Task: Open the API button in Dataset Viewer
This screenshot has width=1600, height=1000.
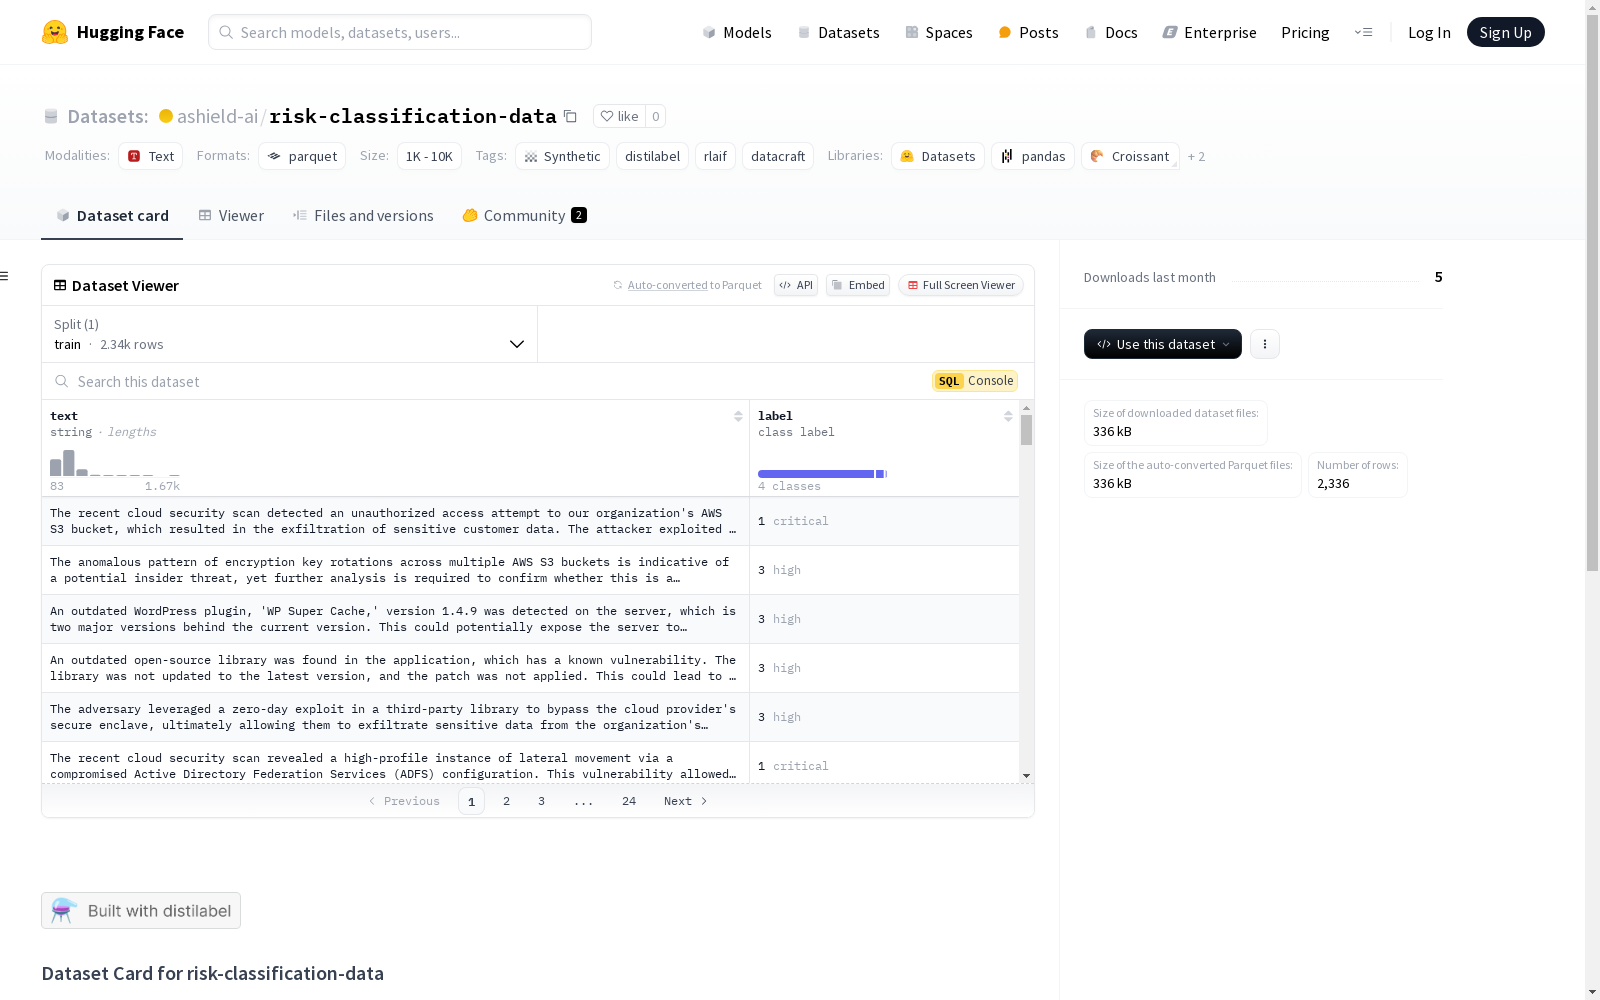Action: [796, 285]
